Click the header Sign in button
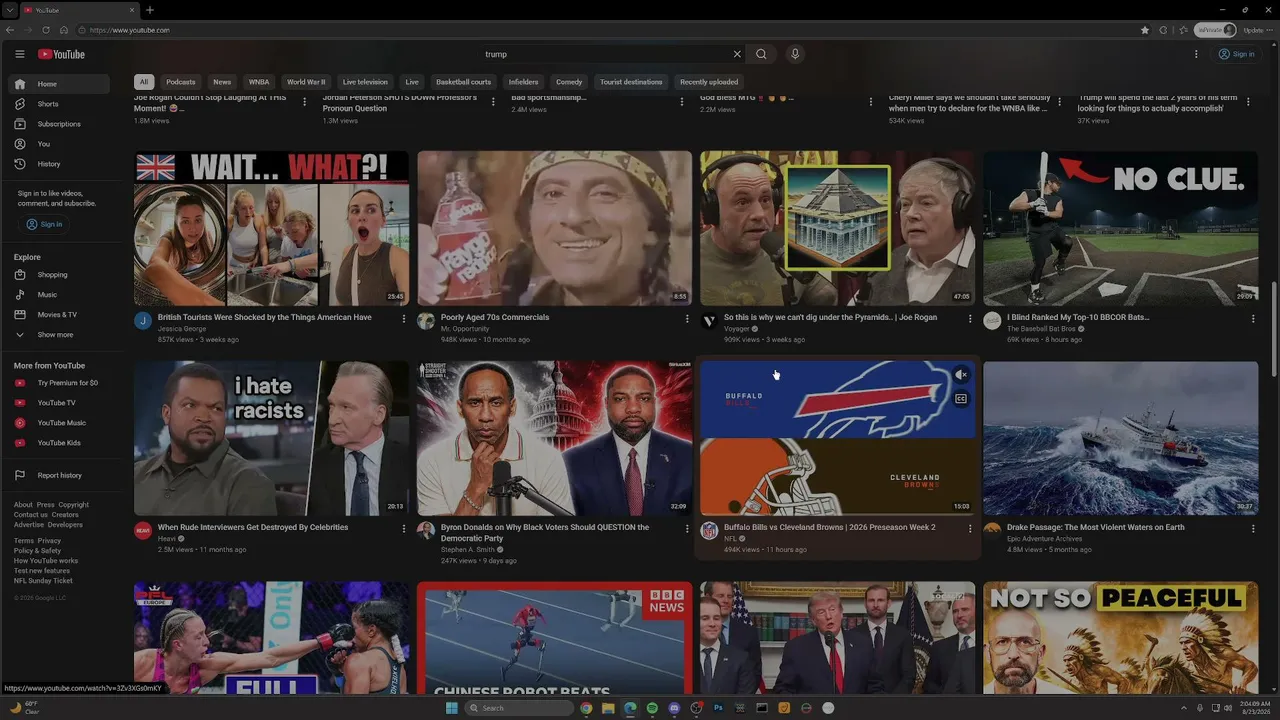Image resolution: width=1280 pixels, height=720 pixels. pos(1237,54)
